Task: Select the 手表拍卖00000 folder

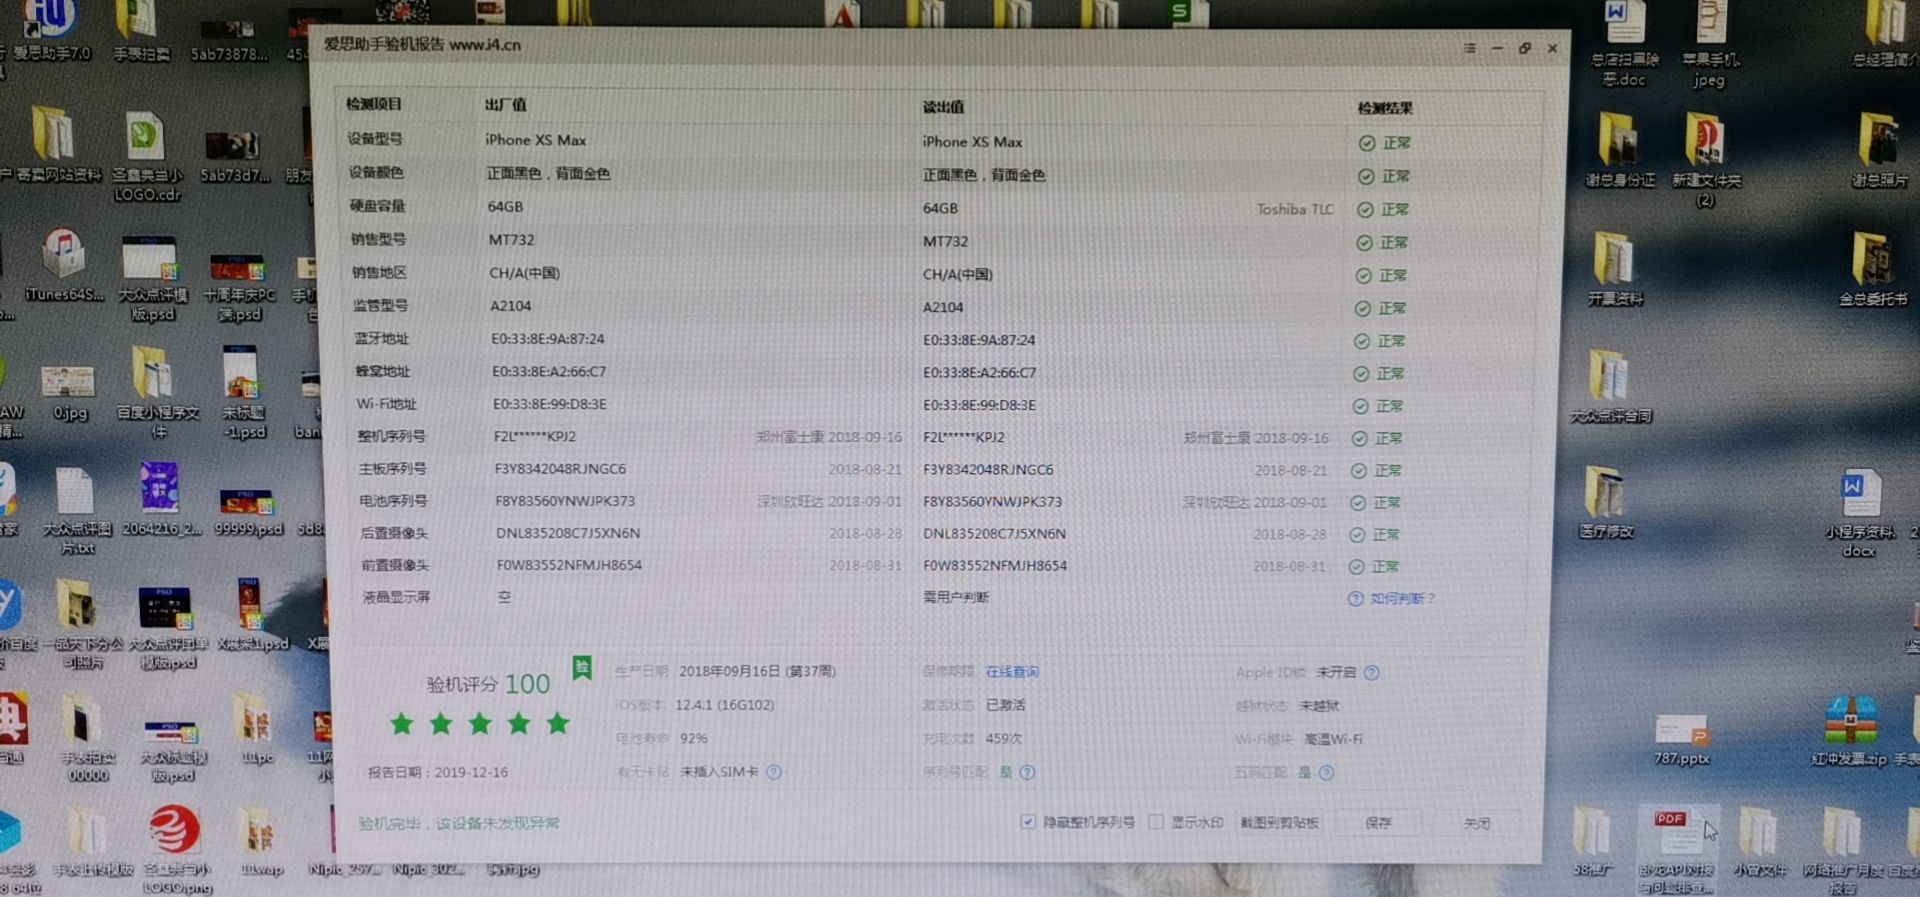Action: 87,738
